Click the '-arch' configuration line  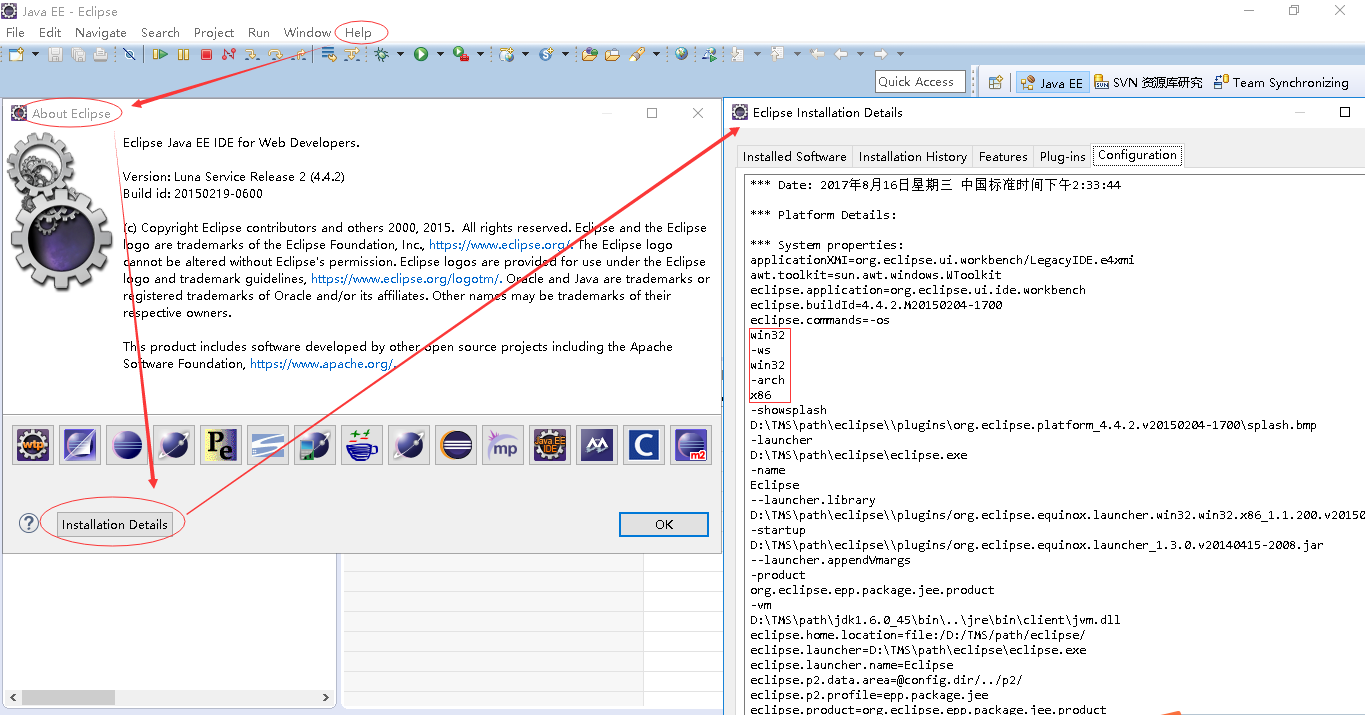[768, 380]
